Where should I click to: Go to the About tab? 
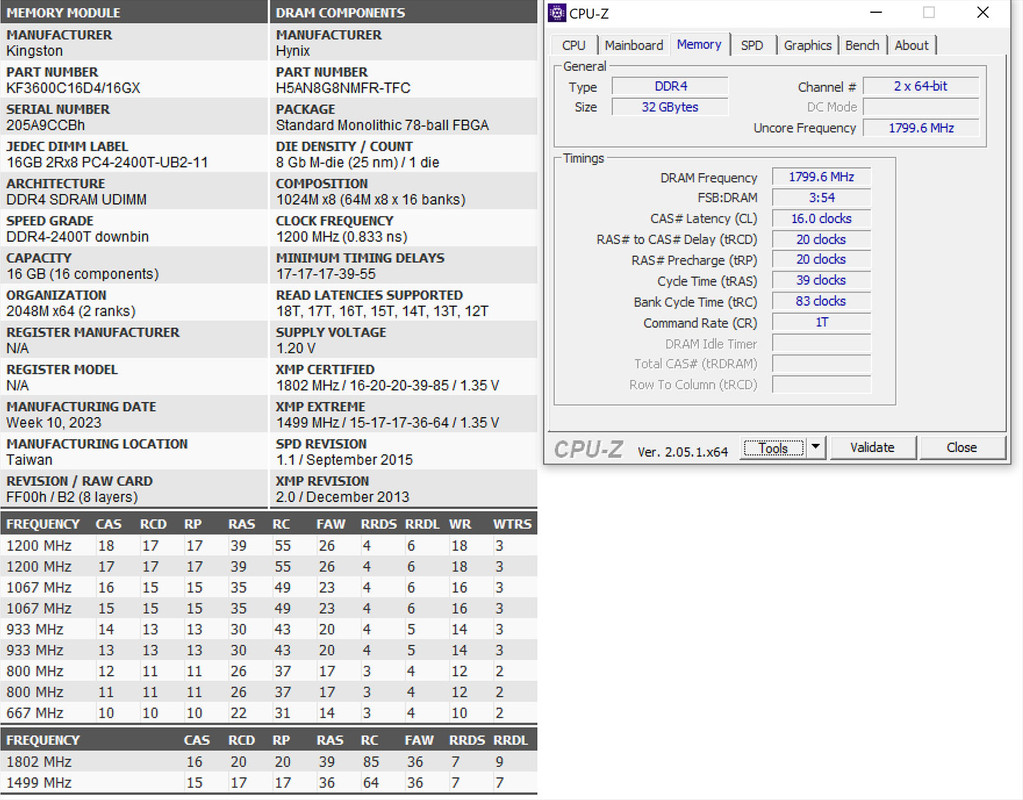tap(911, 45)
